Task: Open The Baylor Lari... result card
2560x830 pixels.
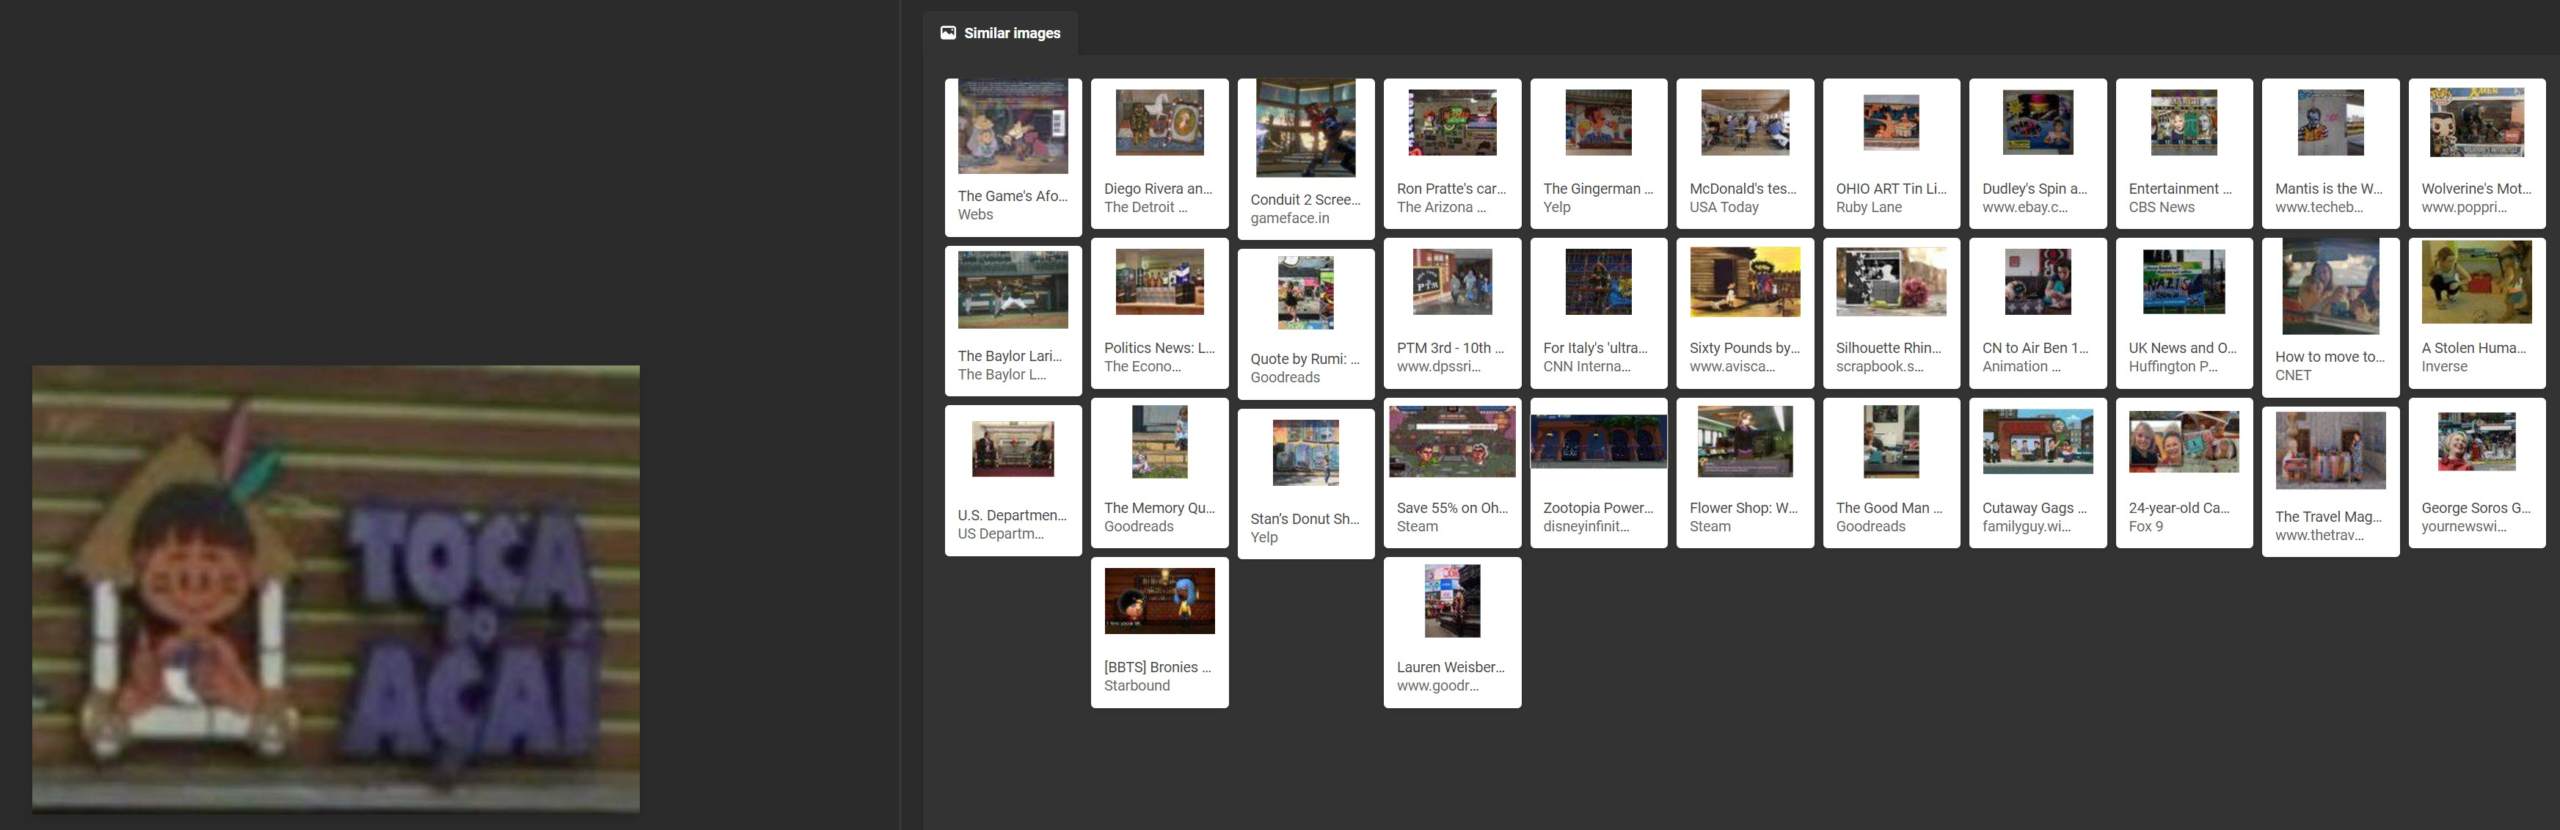Action: pos(1013,320)
